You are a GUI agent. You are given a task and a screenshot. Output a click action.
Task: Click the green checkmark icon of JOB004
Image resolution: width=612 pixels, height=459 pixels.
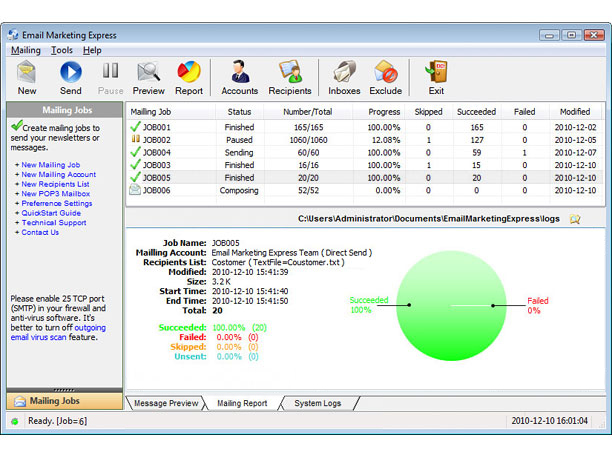(135, 151)
